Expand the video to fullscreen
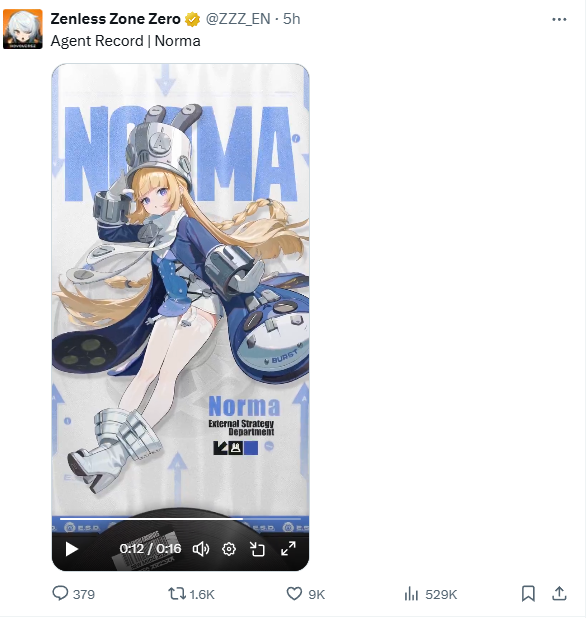The image size is (588, 618). pyautogui.click(x=288, y=549)
